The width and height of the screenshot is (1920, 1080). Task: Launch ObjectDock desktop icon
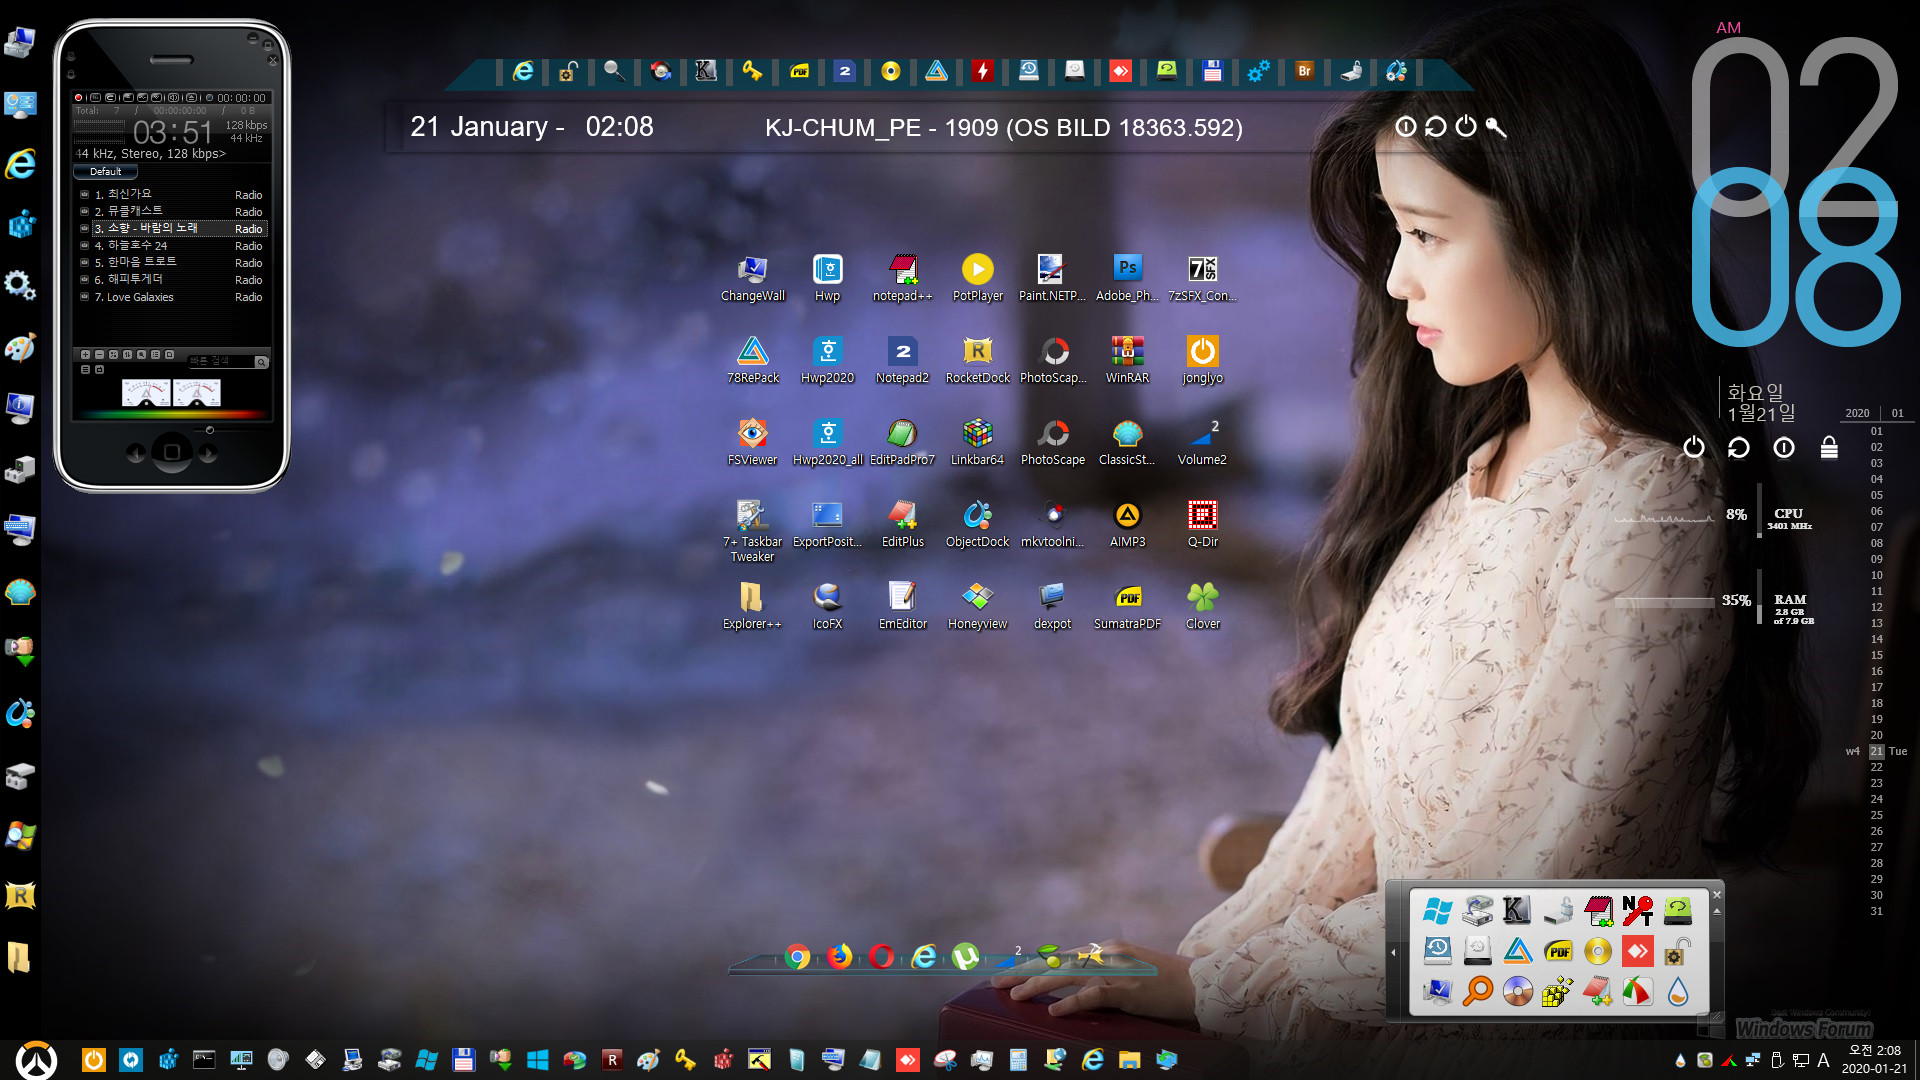(977, 524)
